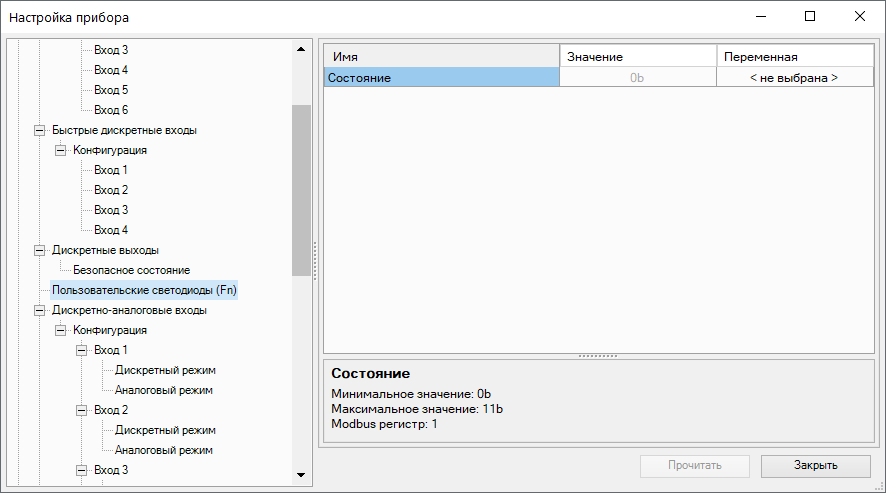
Task: Collapse the Вход 1 analog input node
Action: tap(82, 350)
